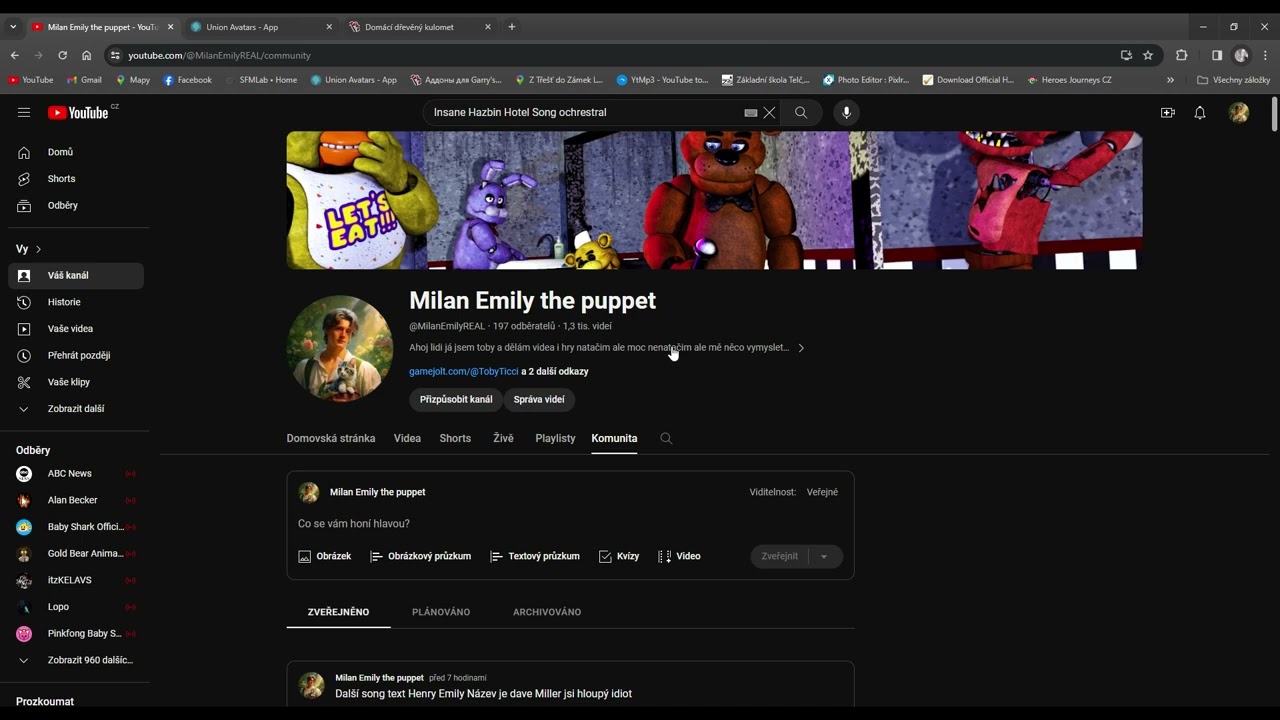Viewport: 1280px width, 720px height.
Task: Switch to the Videa channel tab
Action: click(x=407, y=439)
